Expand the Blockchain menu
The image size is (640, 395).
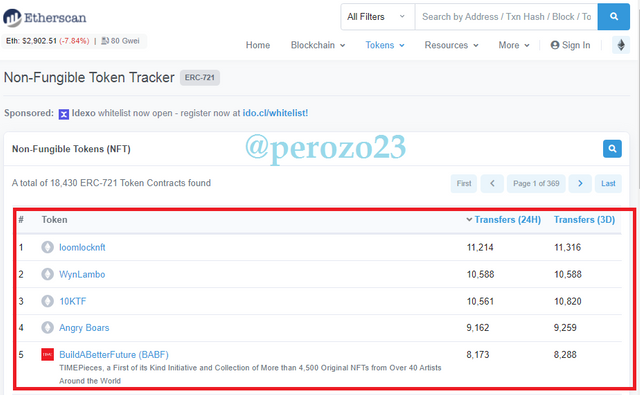pyautogui.click(x=318, y=45)
